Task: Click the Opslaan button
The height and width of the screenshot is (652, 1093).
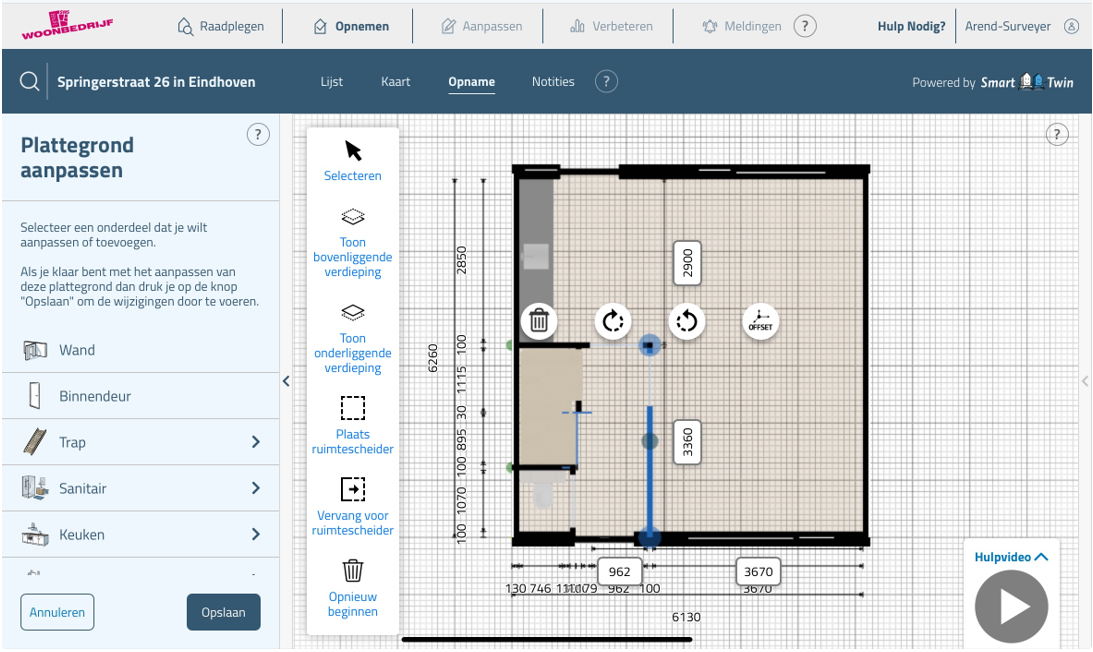Action: [223, 612]
